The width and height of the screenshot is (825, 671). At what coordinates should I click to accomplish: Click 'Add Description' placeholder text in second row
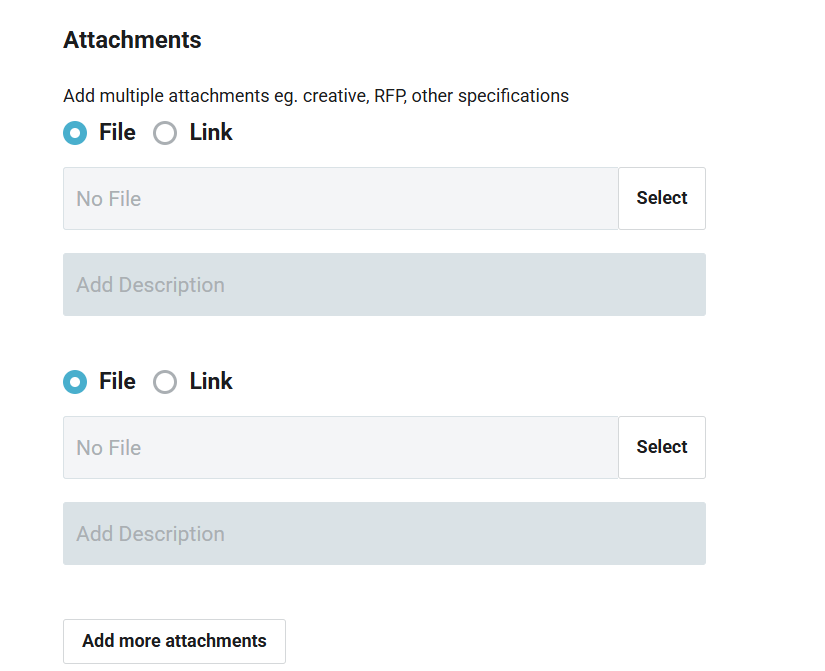[150, 534]
